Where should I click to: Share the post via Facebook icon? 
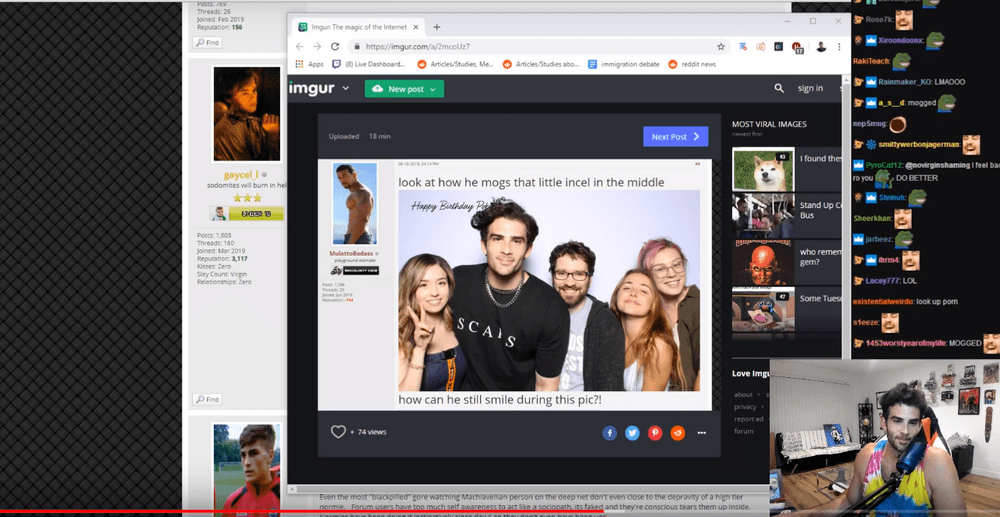(610, 433)
